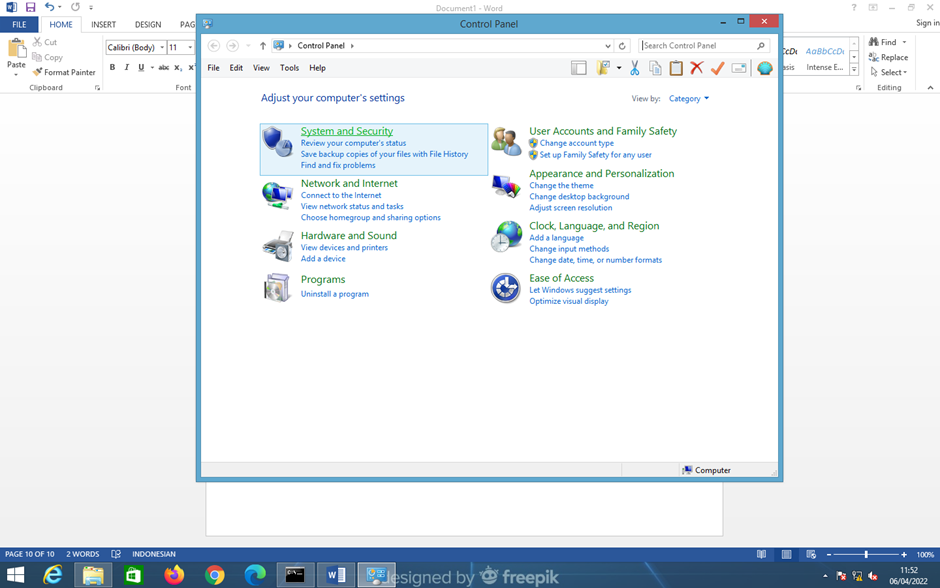Open View devices and printers link
Image resolution: width=940 pixels, height=588 pixels.
pyautogui.click(x=344, y=248)
